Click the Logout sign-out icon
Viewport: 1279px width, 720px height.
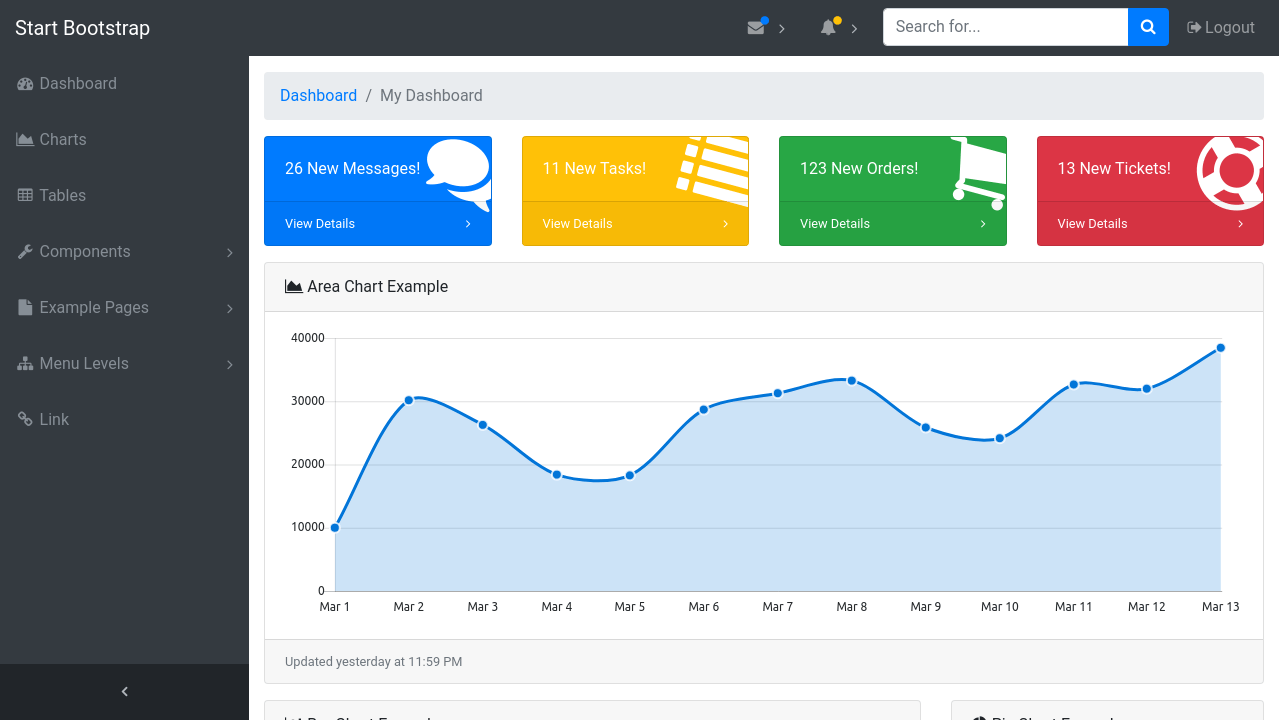click(1194, 28)
